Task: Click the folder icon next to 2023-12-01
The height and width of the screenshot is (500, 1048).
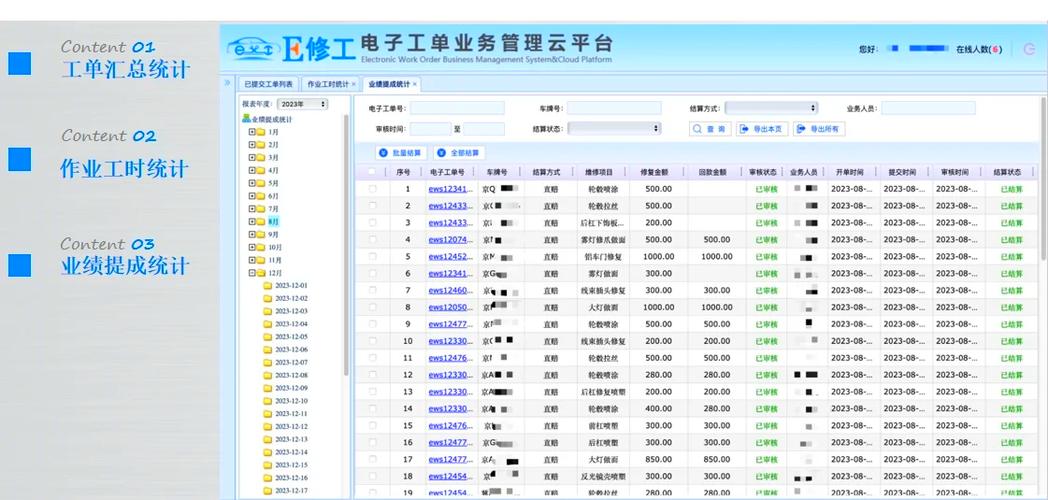Action: 267,286
